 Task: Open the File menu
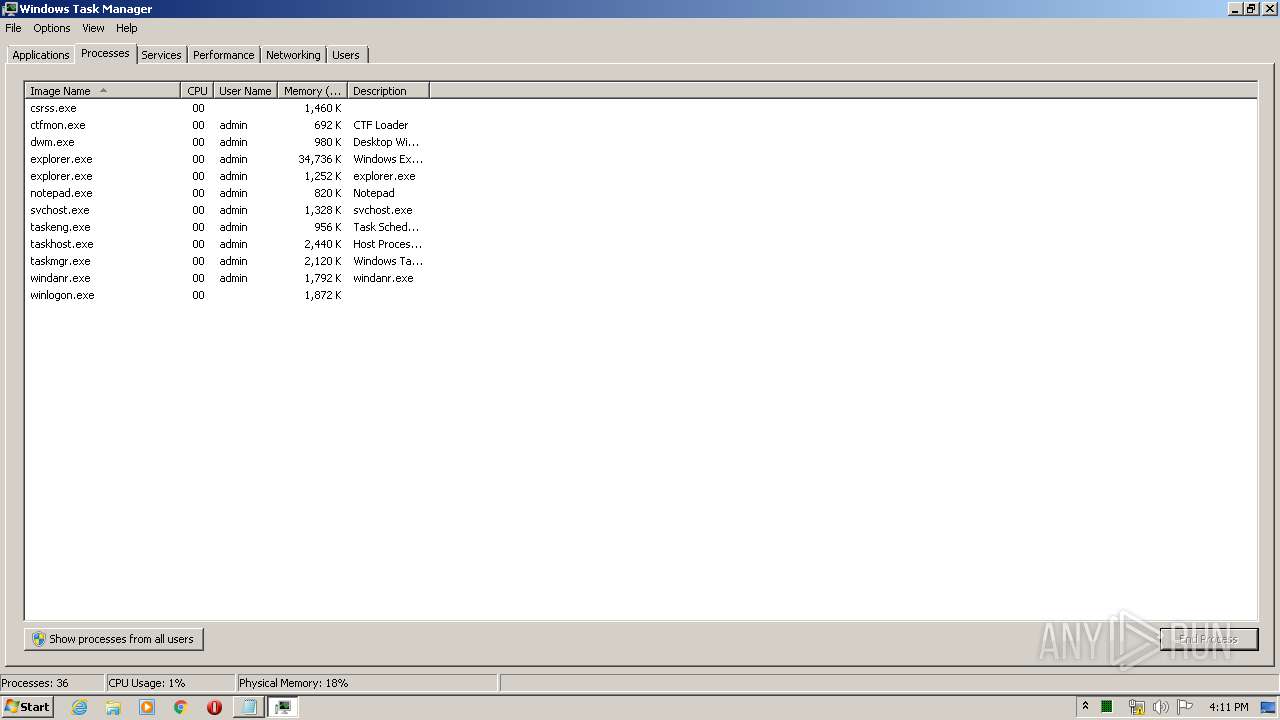pyautogui.click(x=13, y=28)
